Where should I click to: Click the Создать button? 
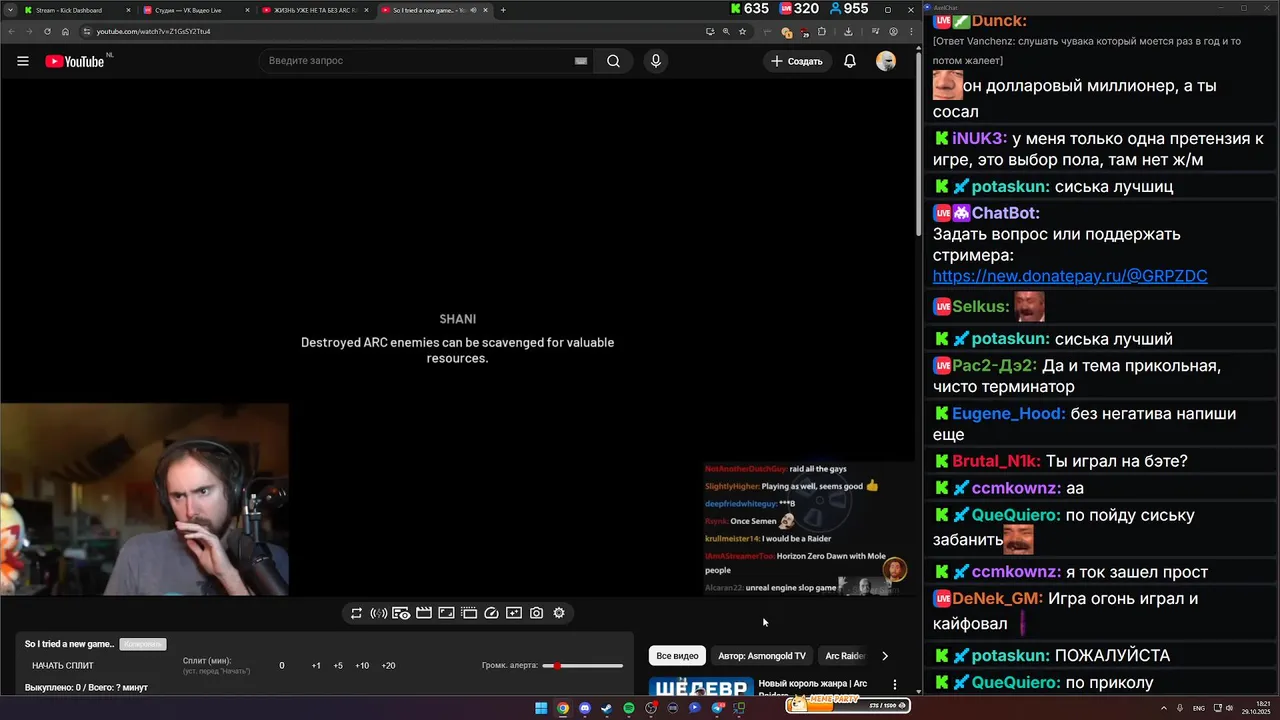(x=797, y=61)
